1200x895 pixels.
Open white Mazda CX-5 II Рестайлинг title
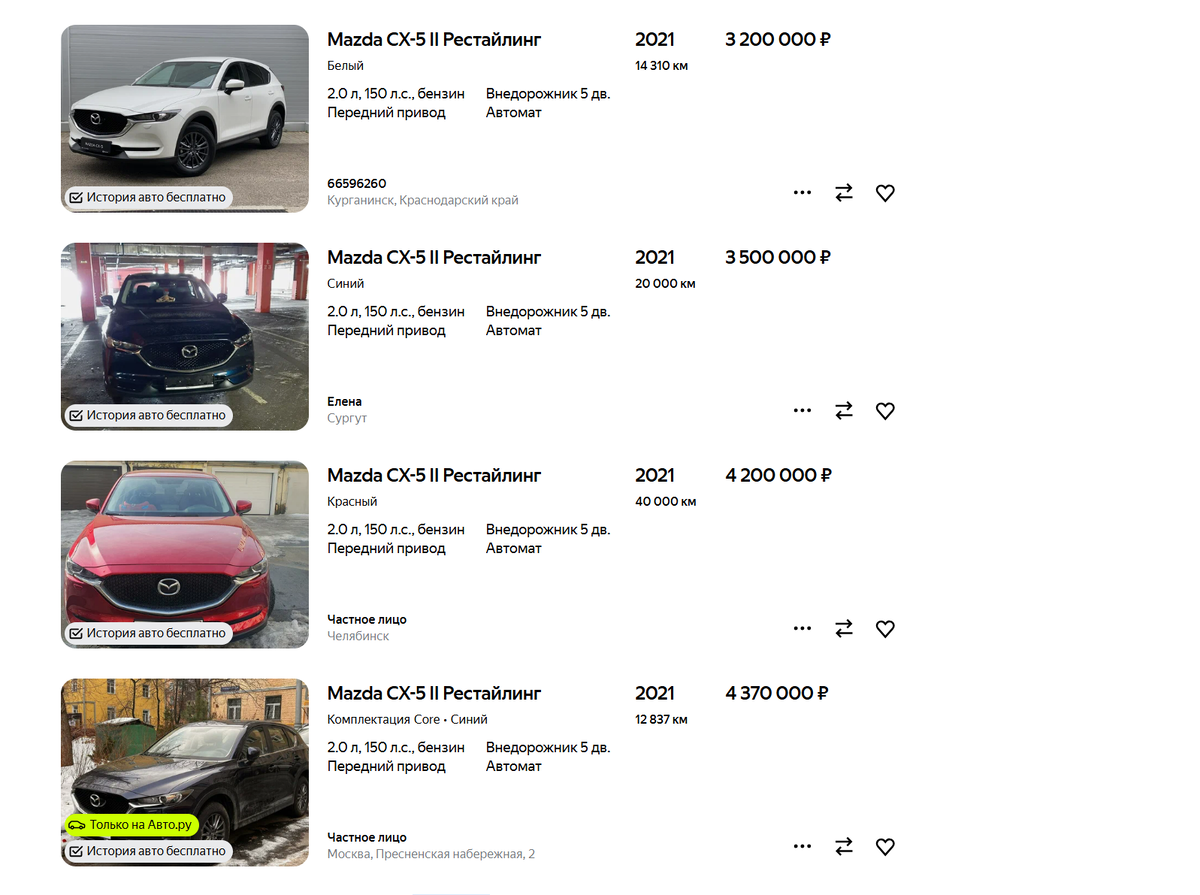[434, 40]
